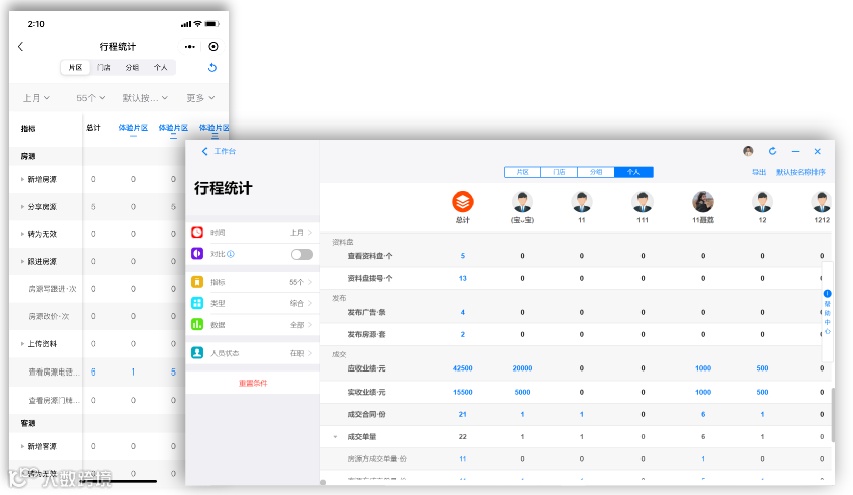853x495 pixels.
Task: Select the mobile 个人 tab
Action: tap(160, 67)
